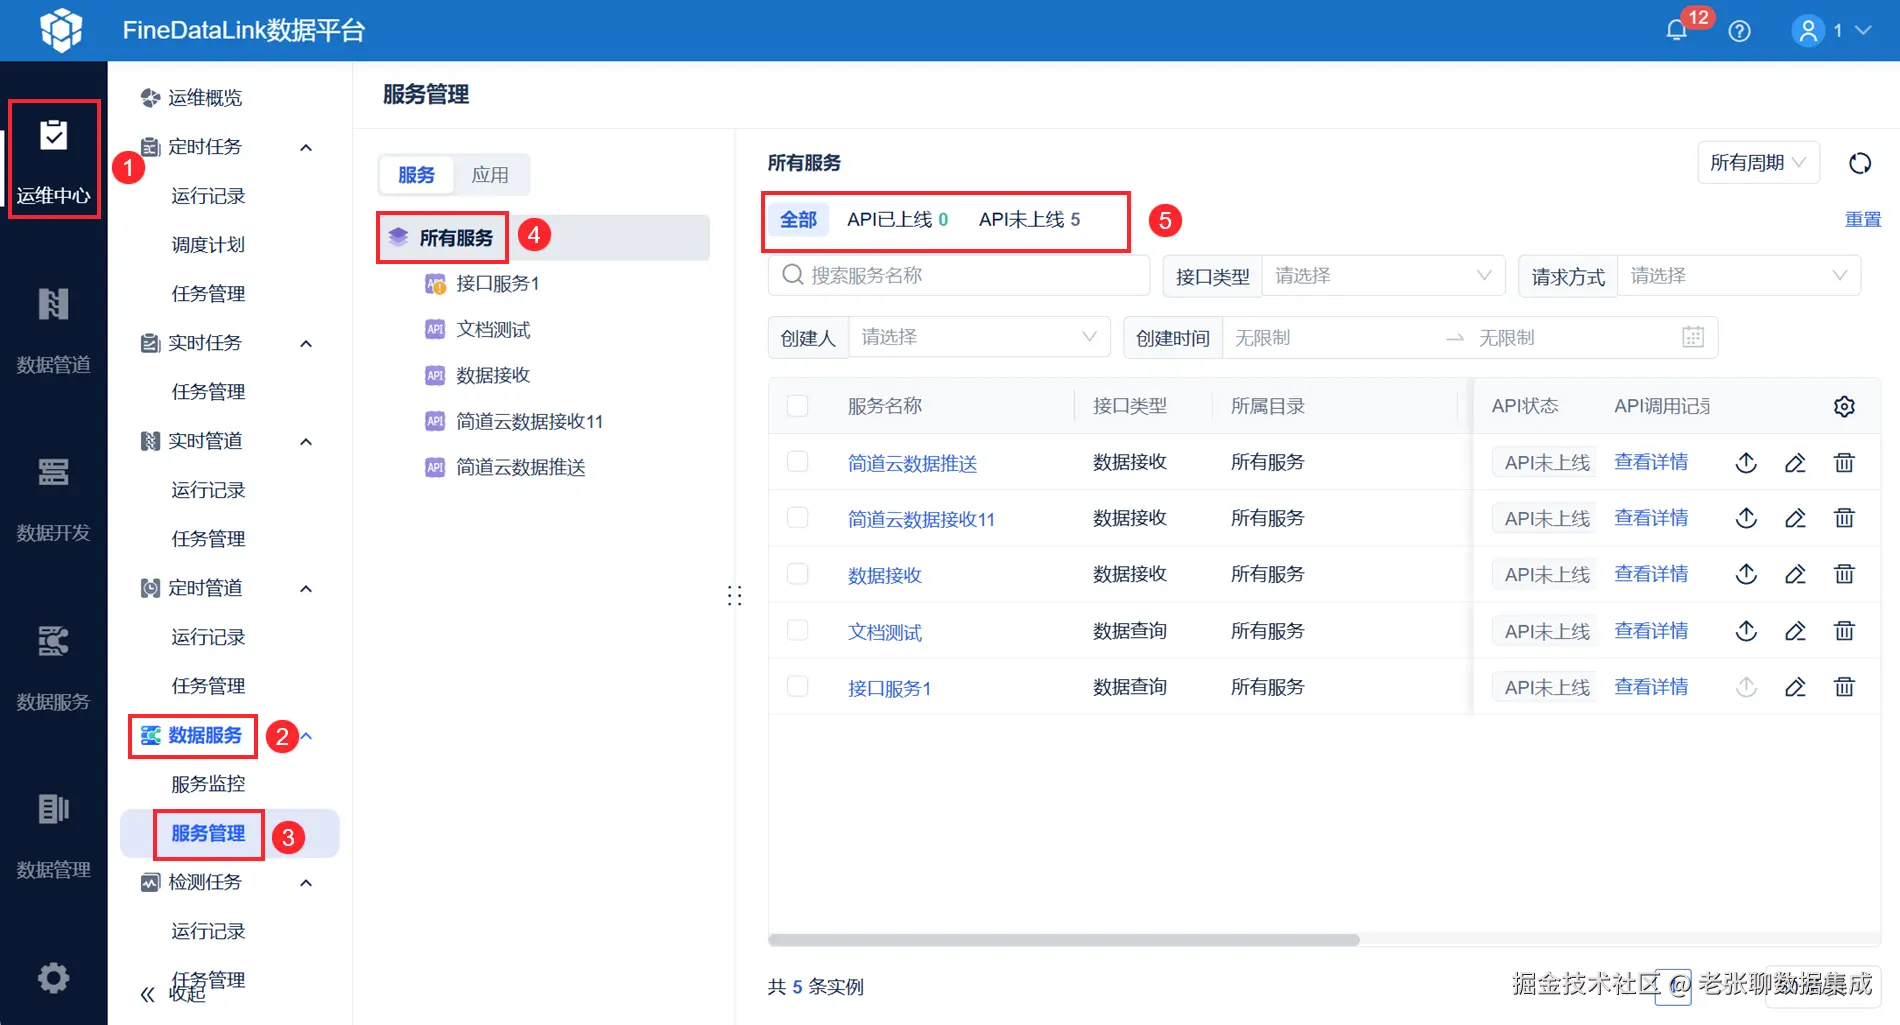Edit the 数据接收 service

click(1795, 574)
